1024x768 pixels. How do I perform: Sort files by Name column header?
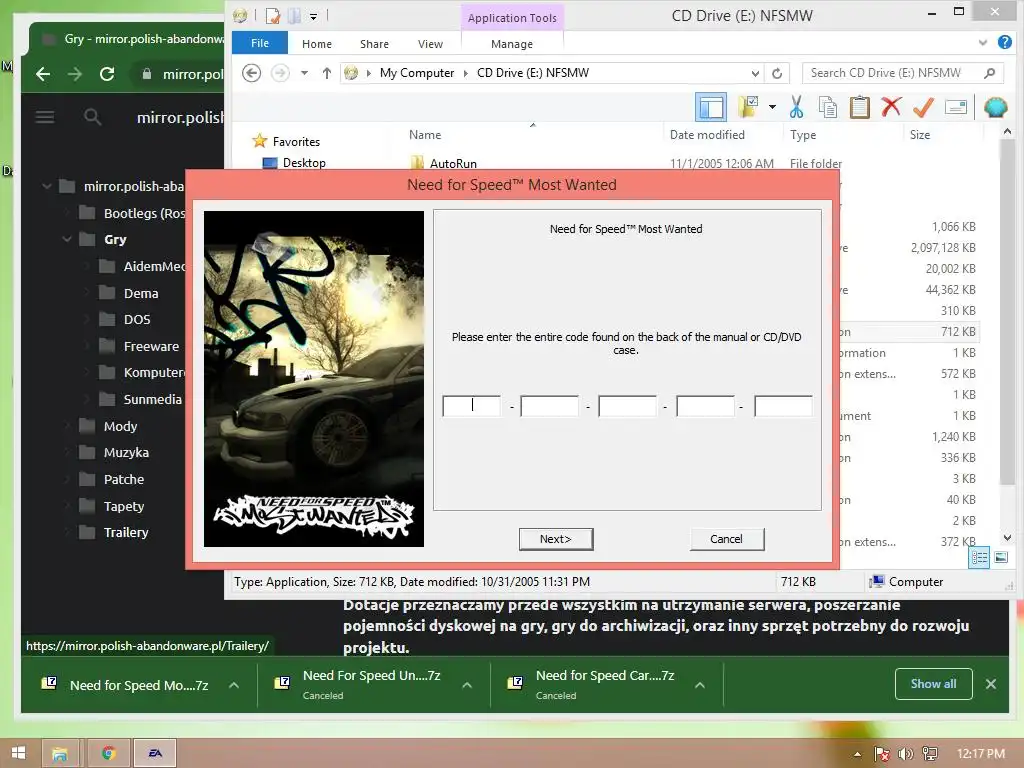[x=425, y=135]
